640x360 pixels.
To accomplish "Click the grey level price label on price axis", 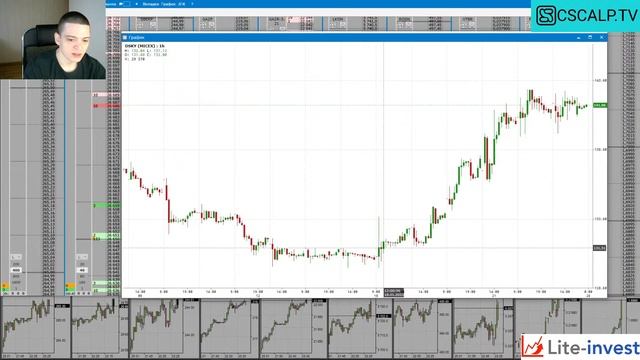I will 599,248.
